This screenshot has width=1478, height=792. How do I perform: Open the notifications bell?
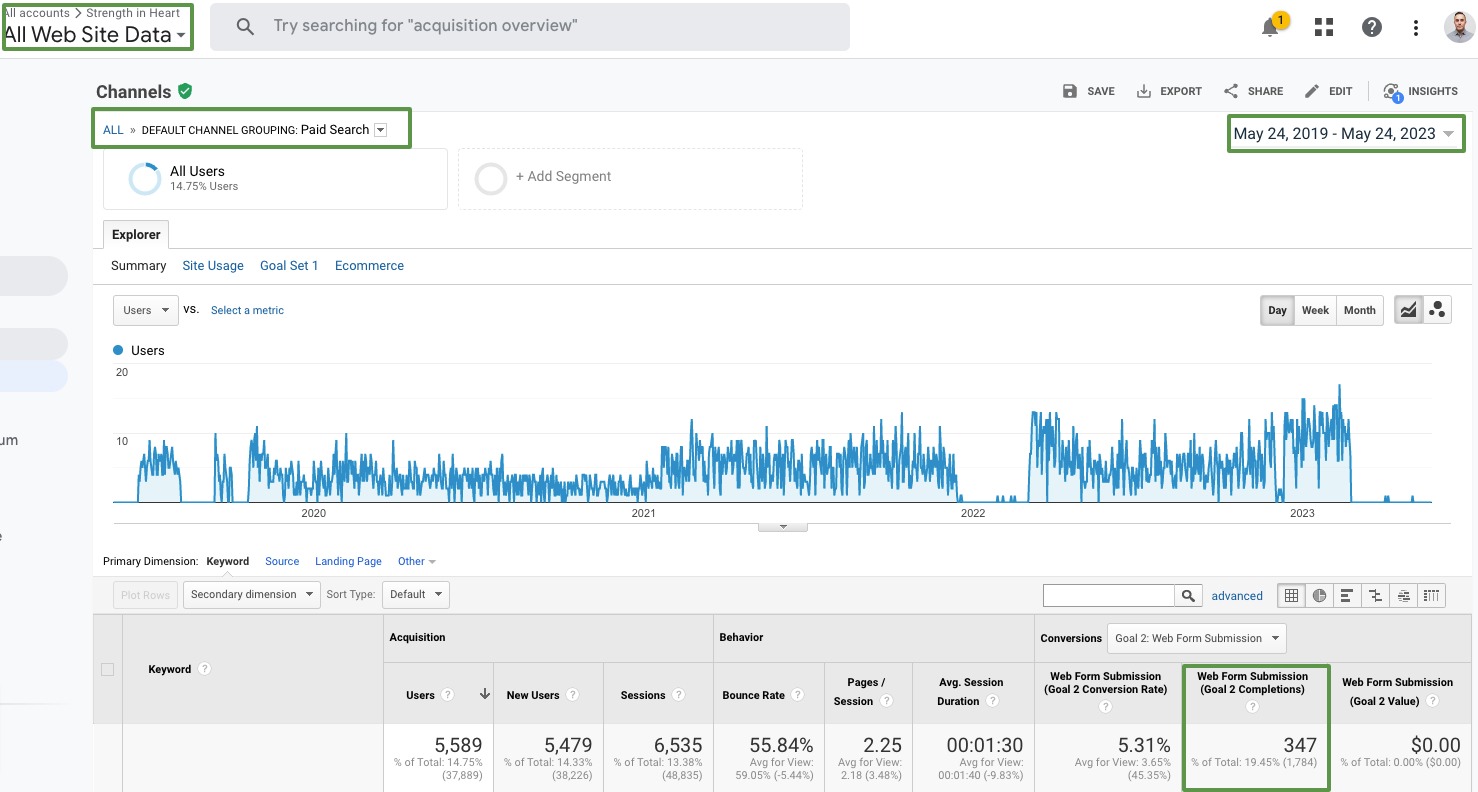pos(1271,27)
